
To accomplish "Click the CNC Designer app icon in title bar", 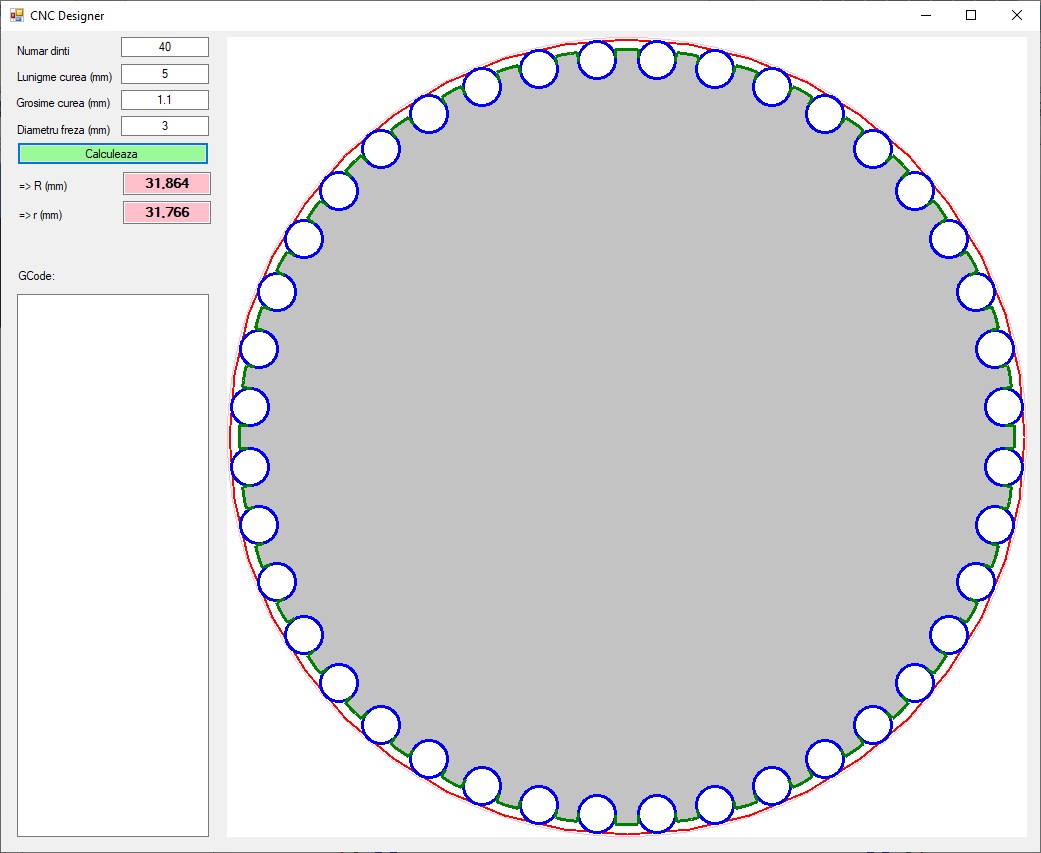I will click(x=17, y=15).
